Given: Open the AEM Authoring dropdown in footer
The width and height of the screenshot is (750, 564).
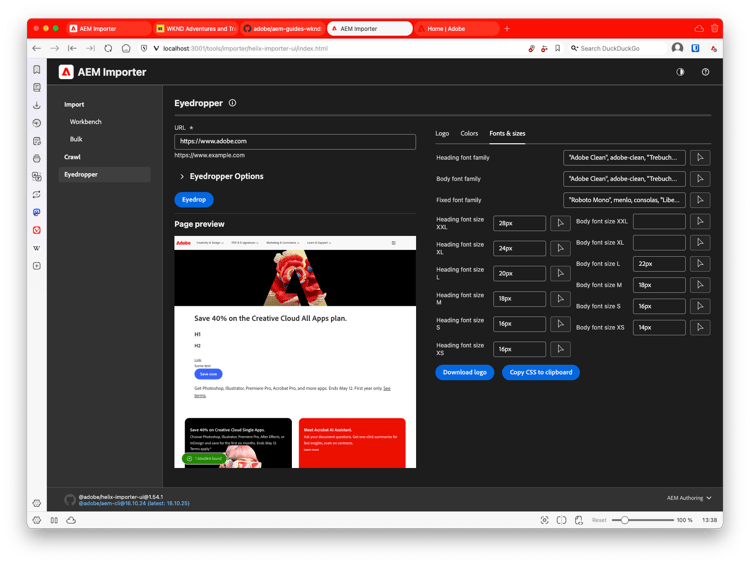Looking at the screenshot, I should coord(689,498).
